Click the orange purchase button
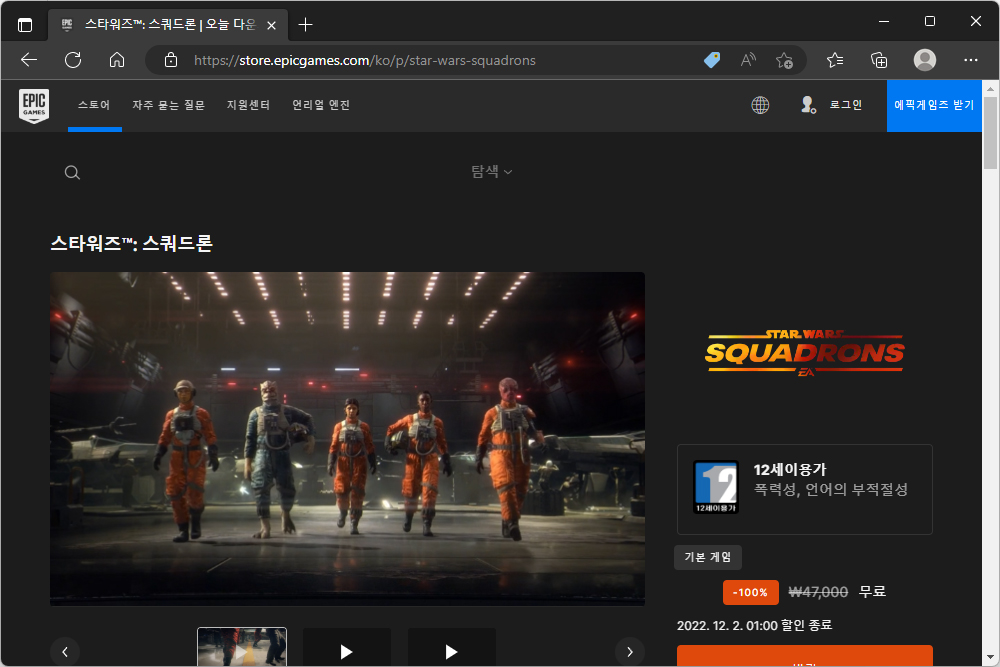 (805, 656)
